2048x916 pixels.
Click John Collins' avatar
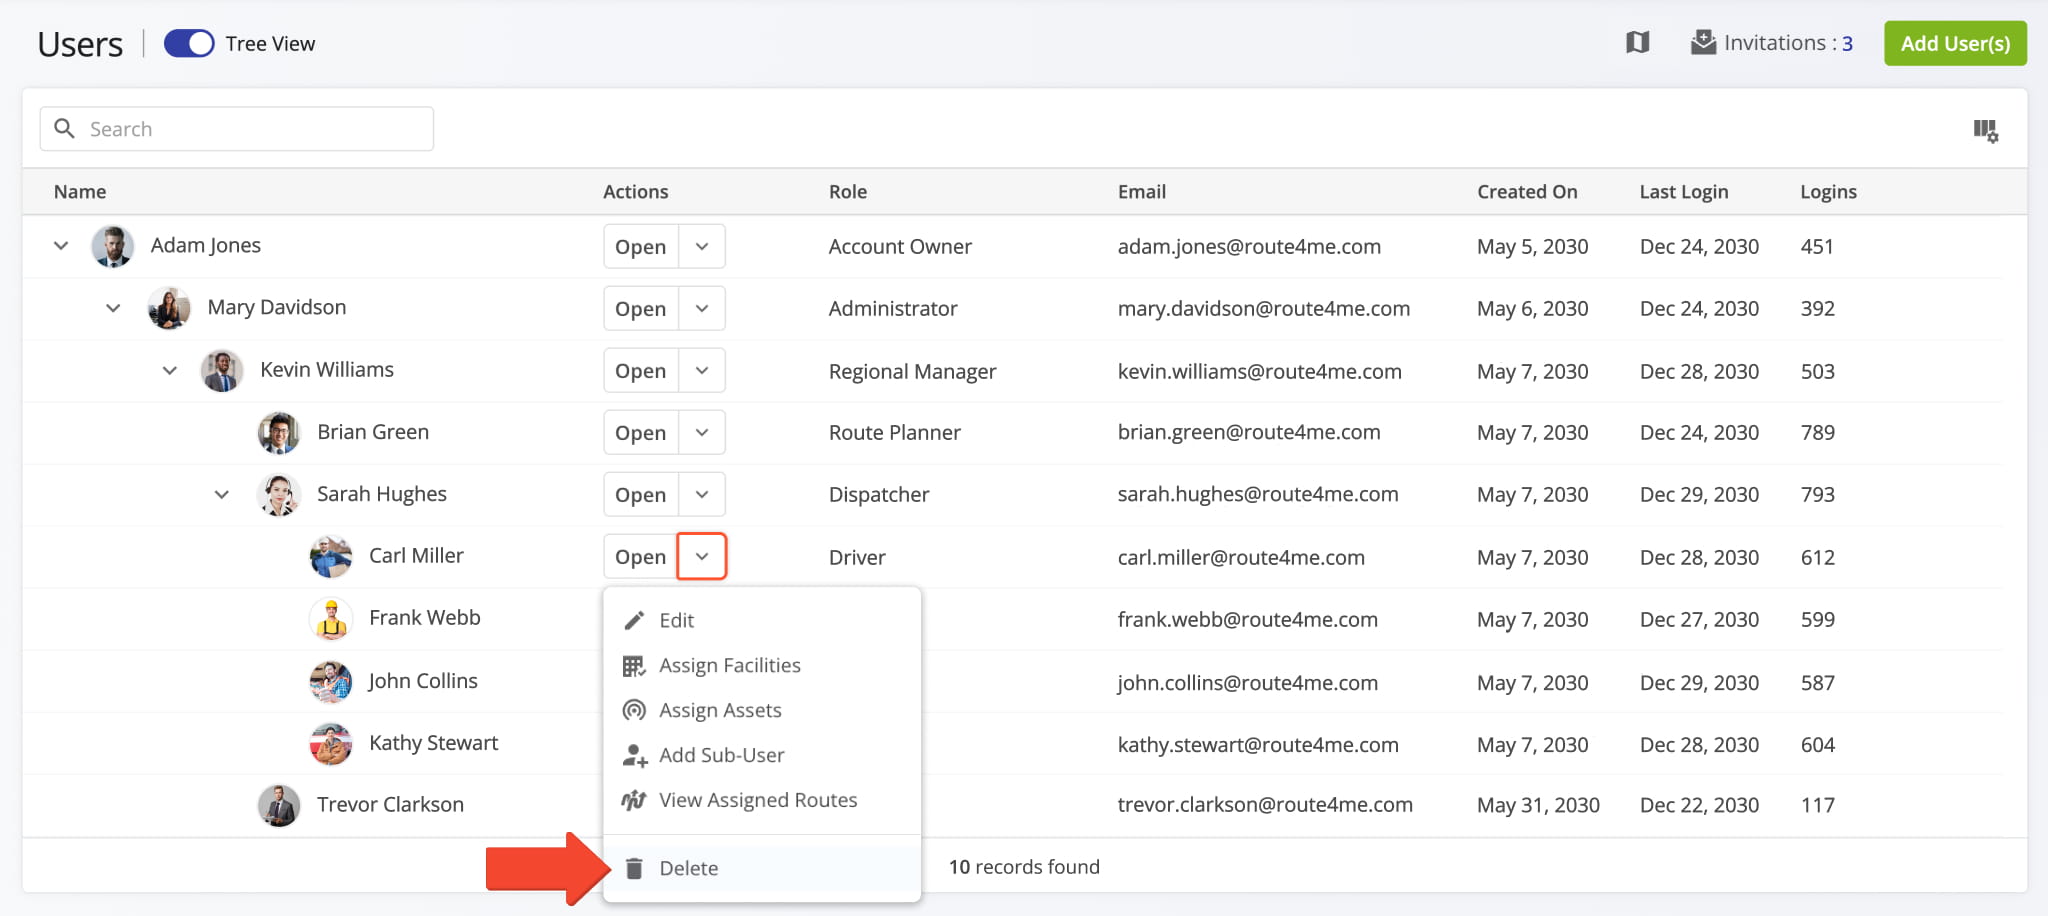click(x=331, y=681)
